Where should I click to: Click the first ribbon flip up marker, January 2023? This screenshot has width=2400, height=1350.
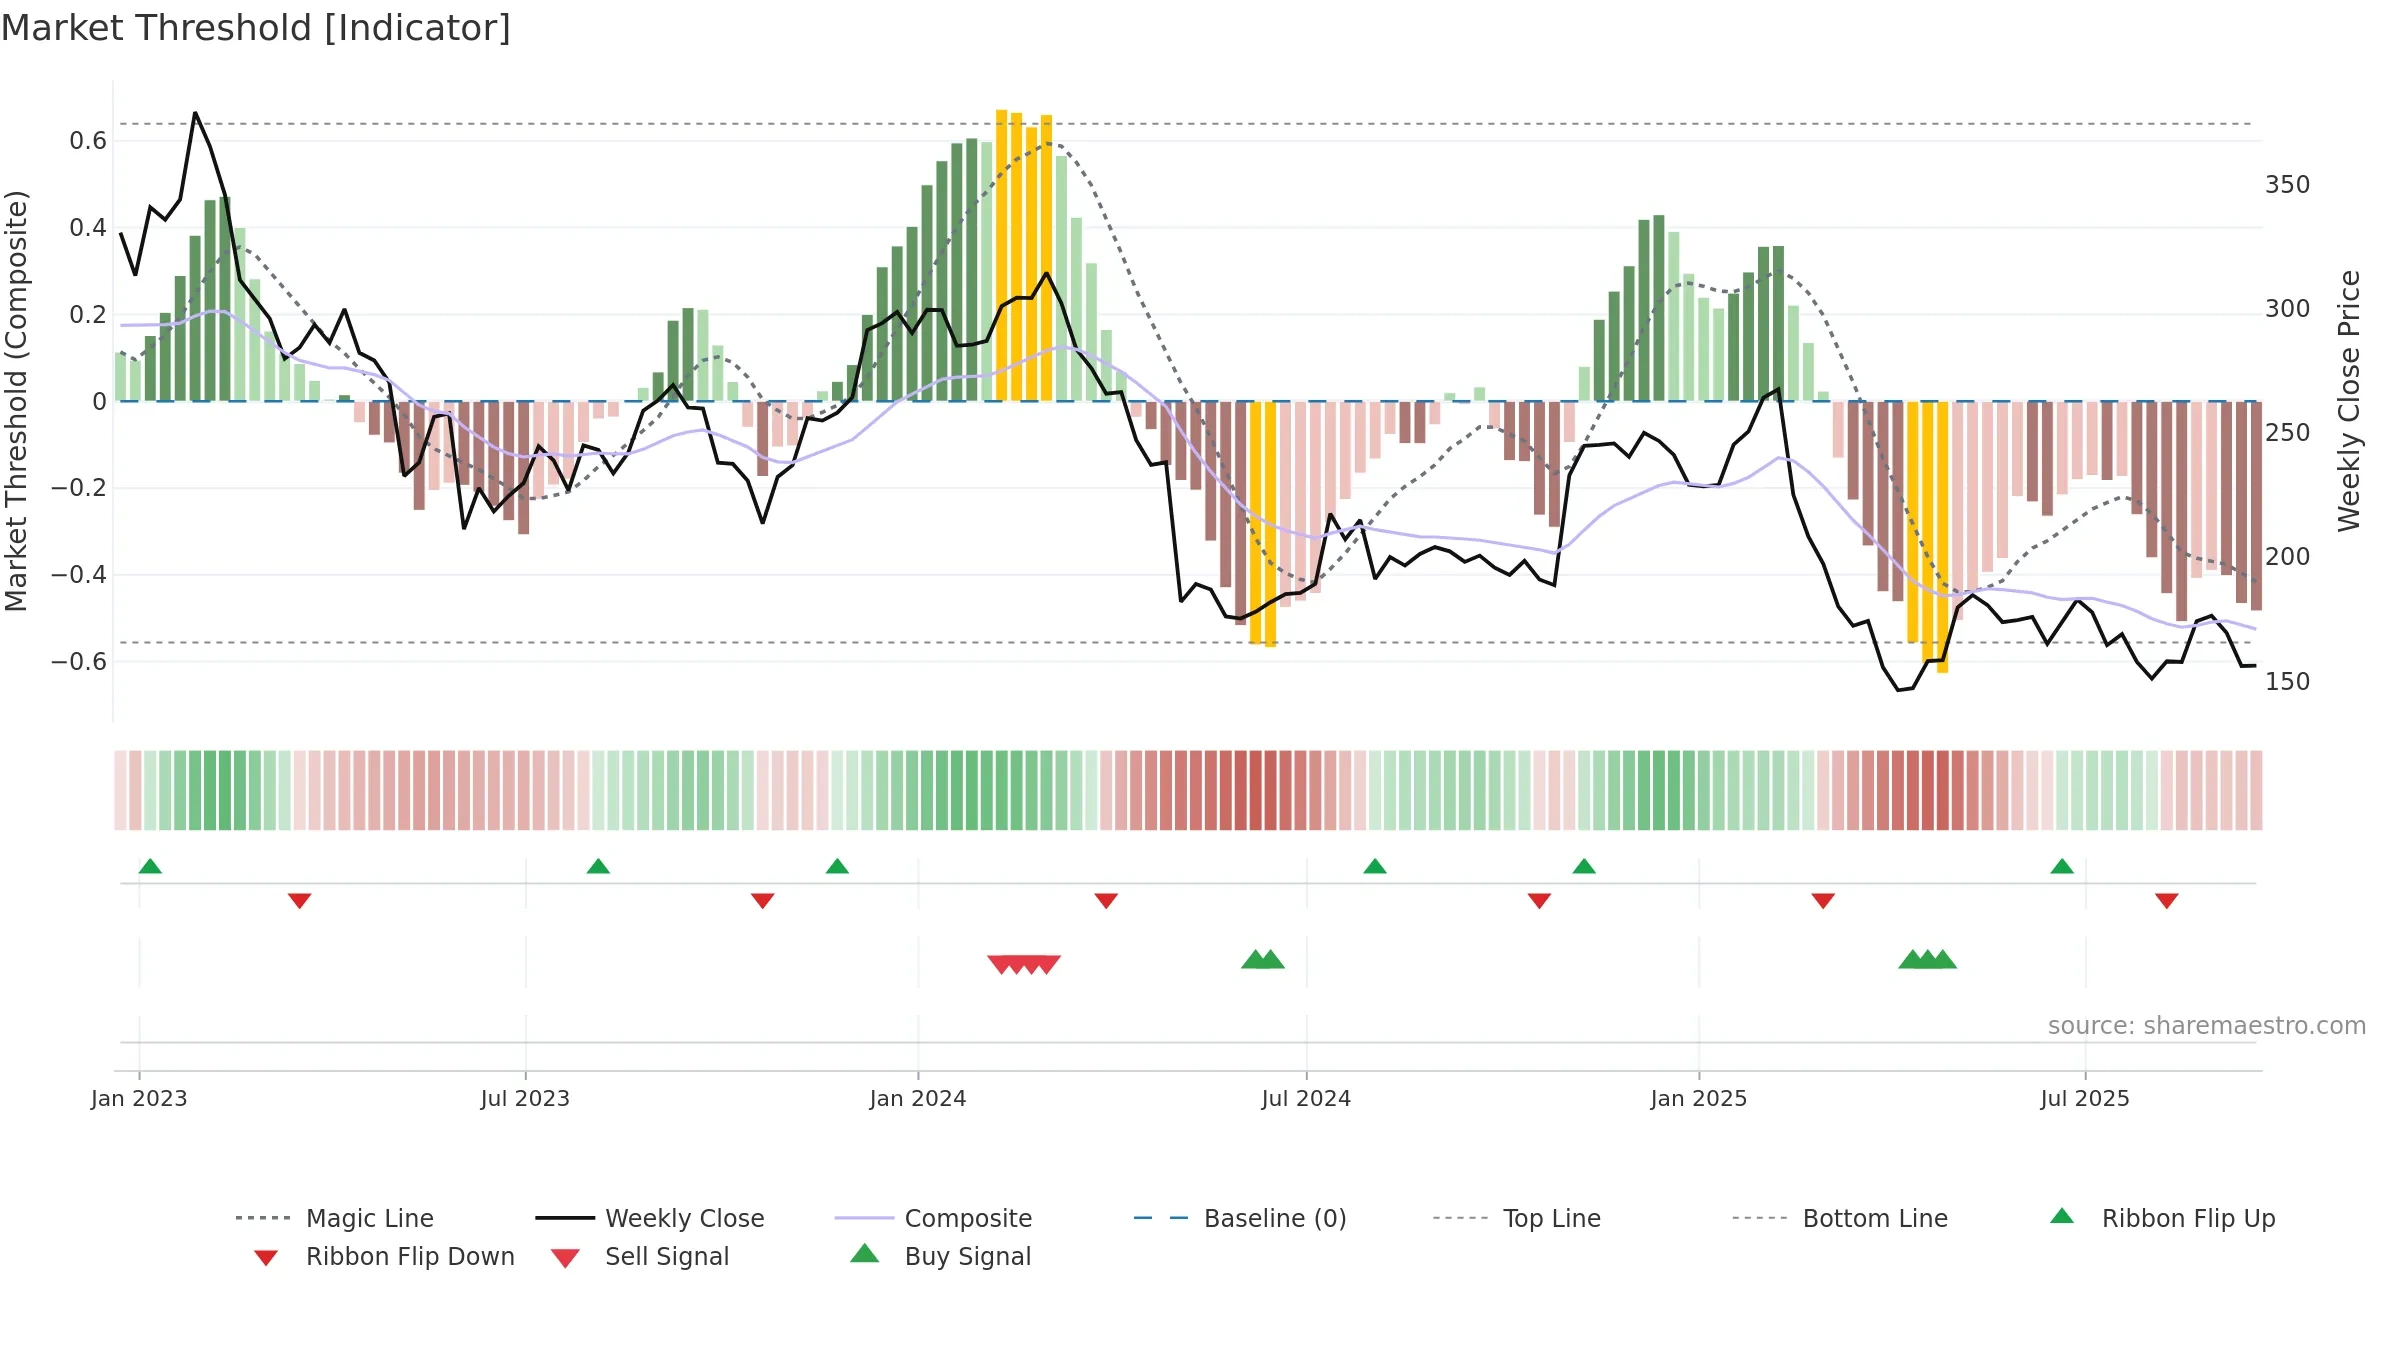[x=150, y=866]
